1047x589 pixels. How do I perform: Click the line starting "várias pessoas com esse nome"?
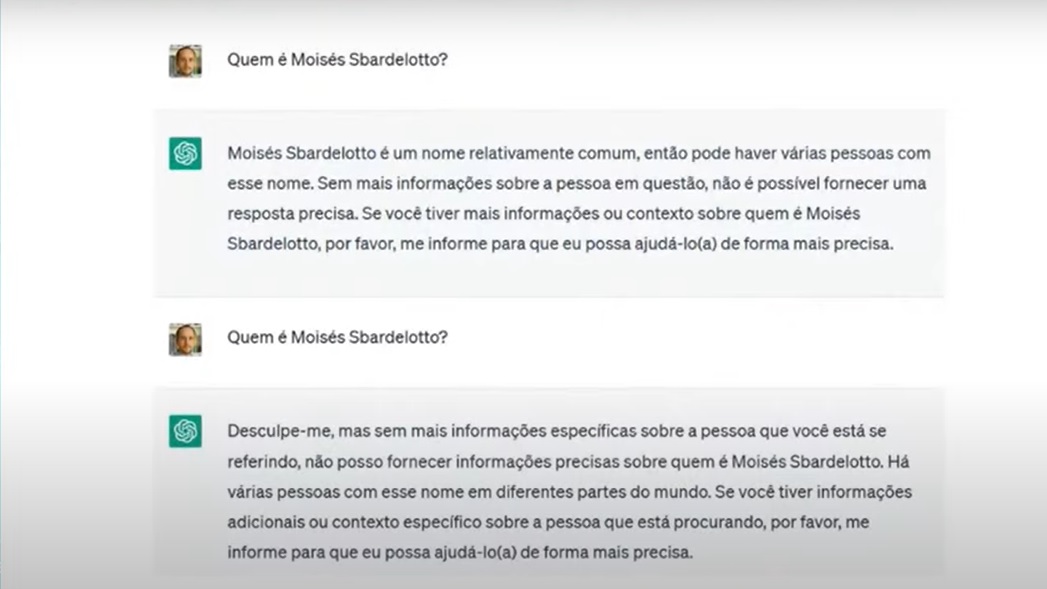570,492
